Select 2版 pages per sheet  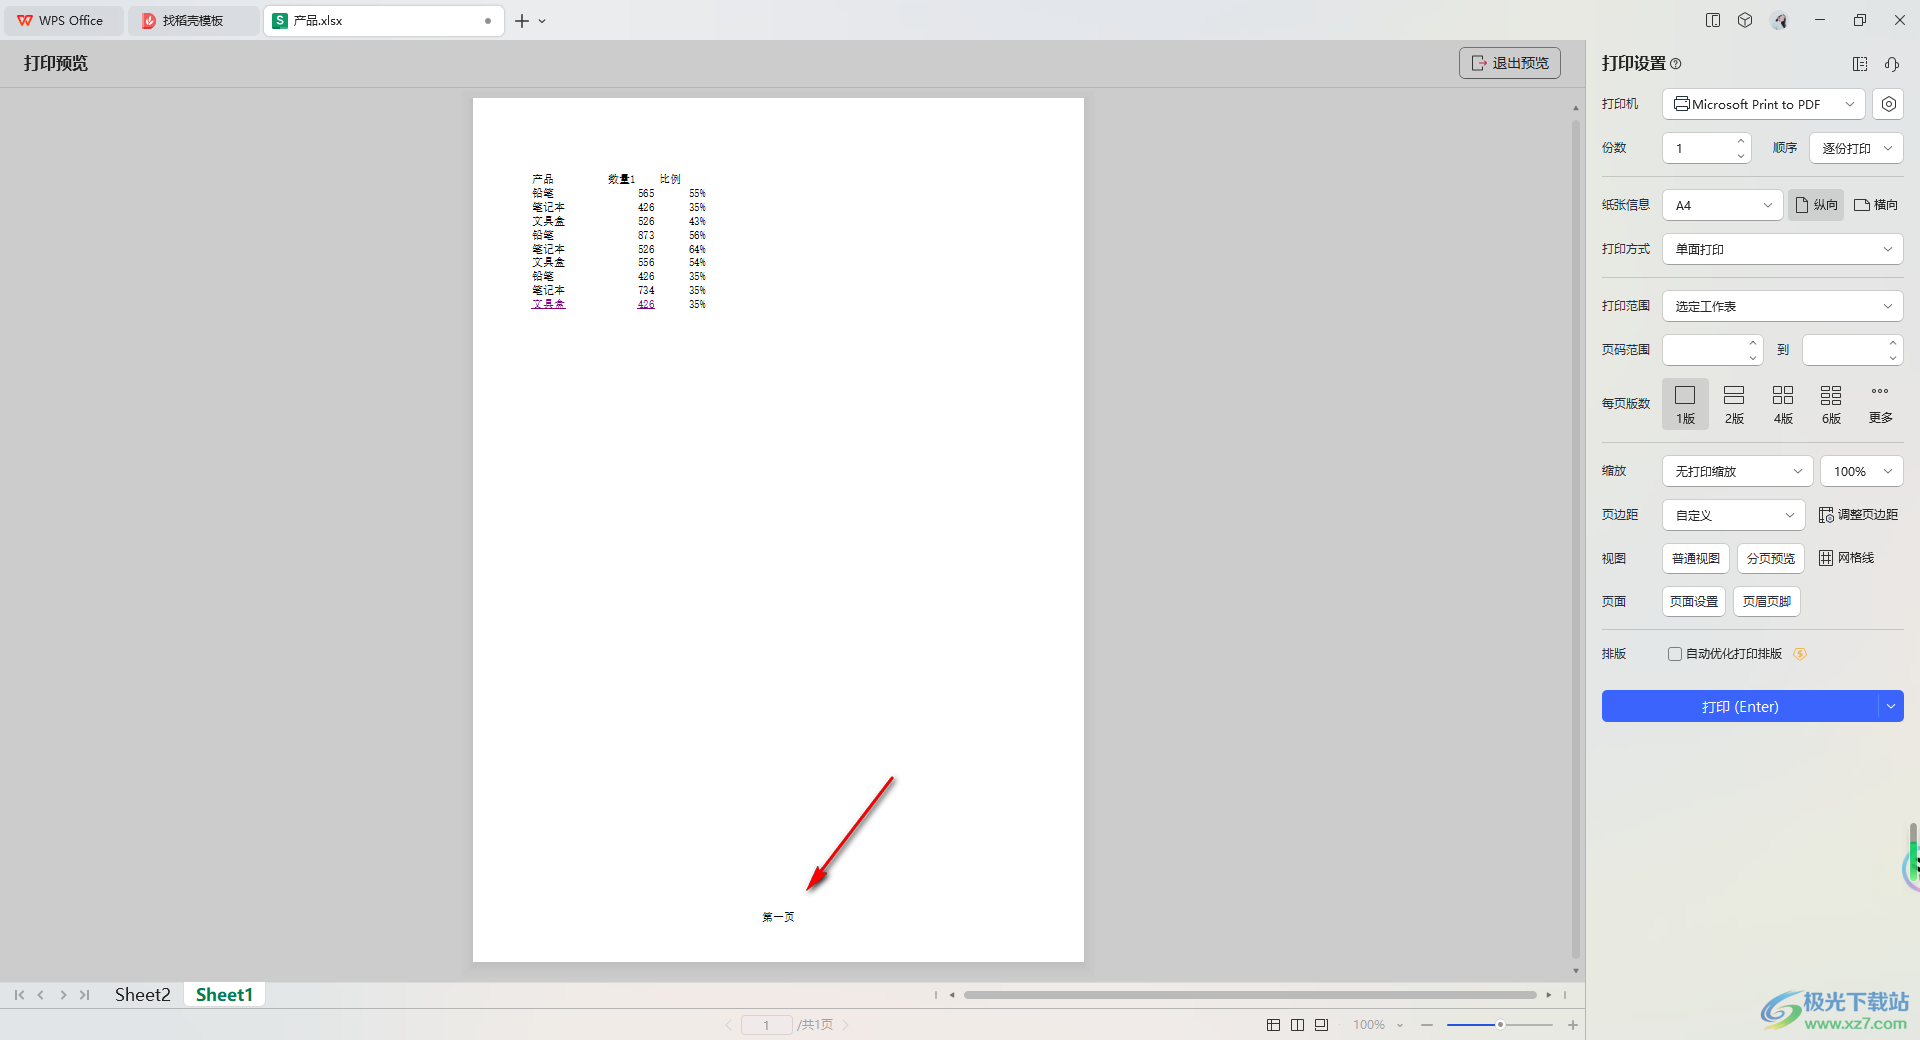pyautogui.click(x=1734, y=404)
